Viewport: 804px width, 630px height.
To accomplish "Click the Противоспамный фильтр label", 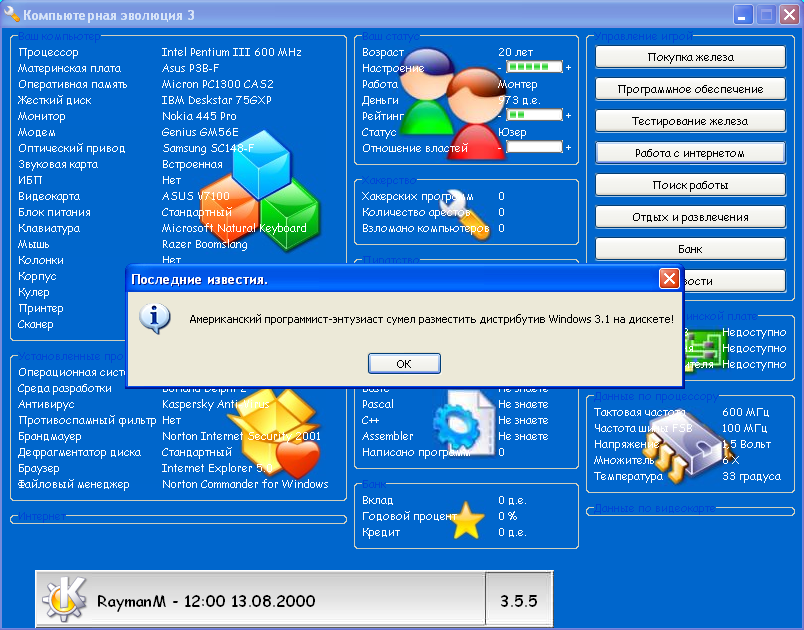I will [87, 420].
